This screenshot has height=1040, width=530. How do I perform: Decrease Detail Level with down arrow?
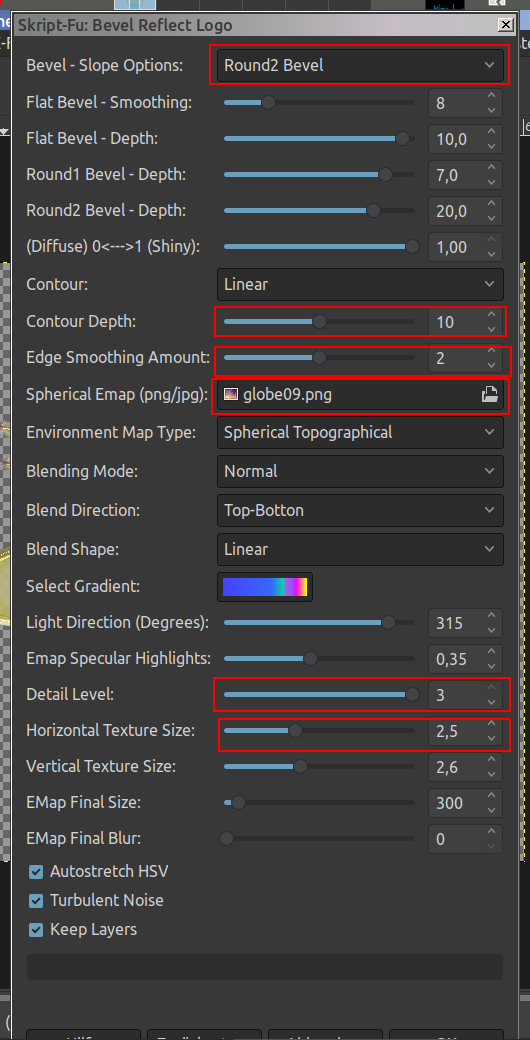pos(491,702)
